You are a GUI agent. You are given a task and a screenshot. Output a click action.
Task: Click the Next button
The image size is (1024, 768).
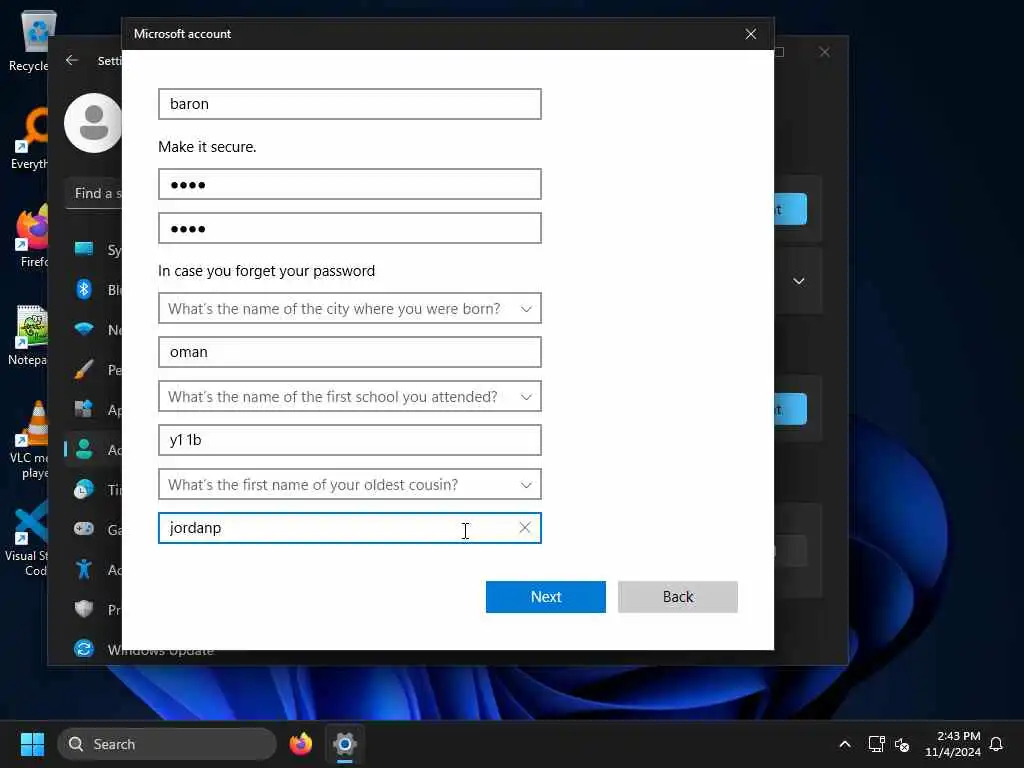[x=545, y=597]
